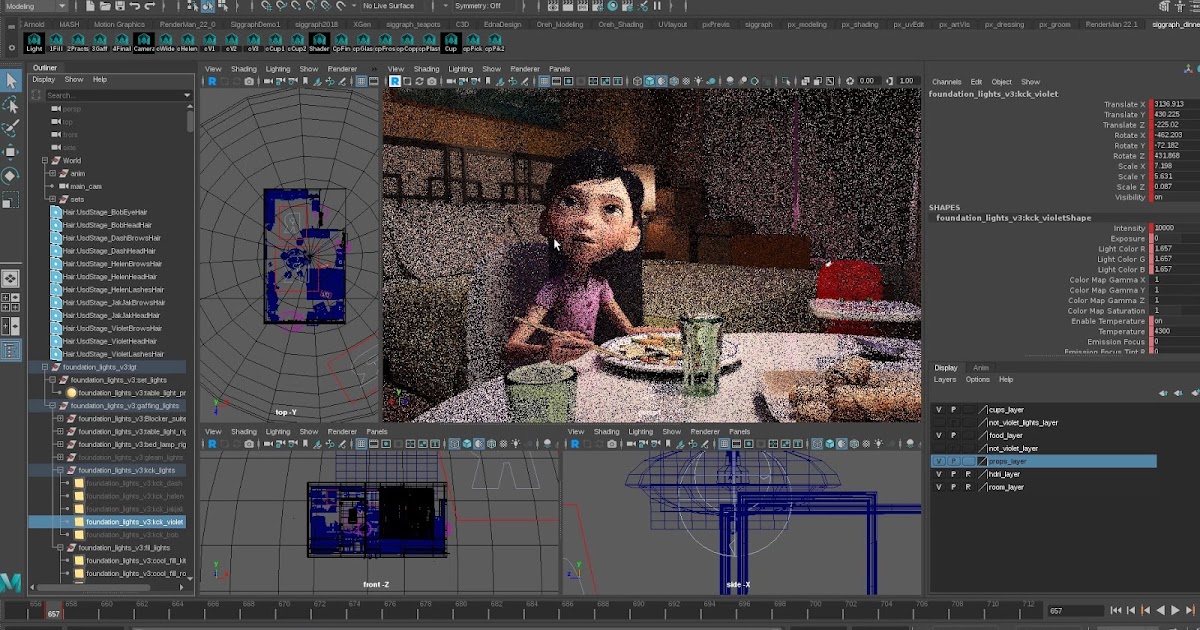Screen dimensions: 1200x630
Task: Click the play forward playback button
Action: (1176, 610)
